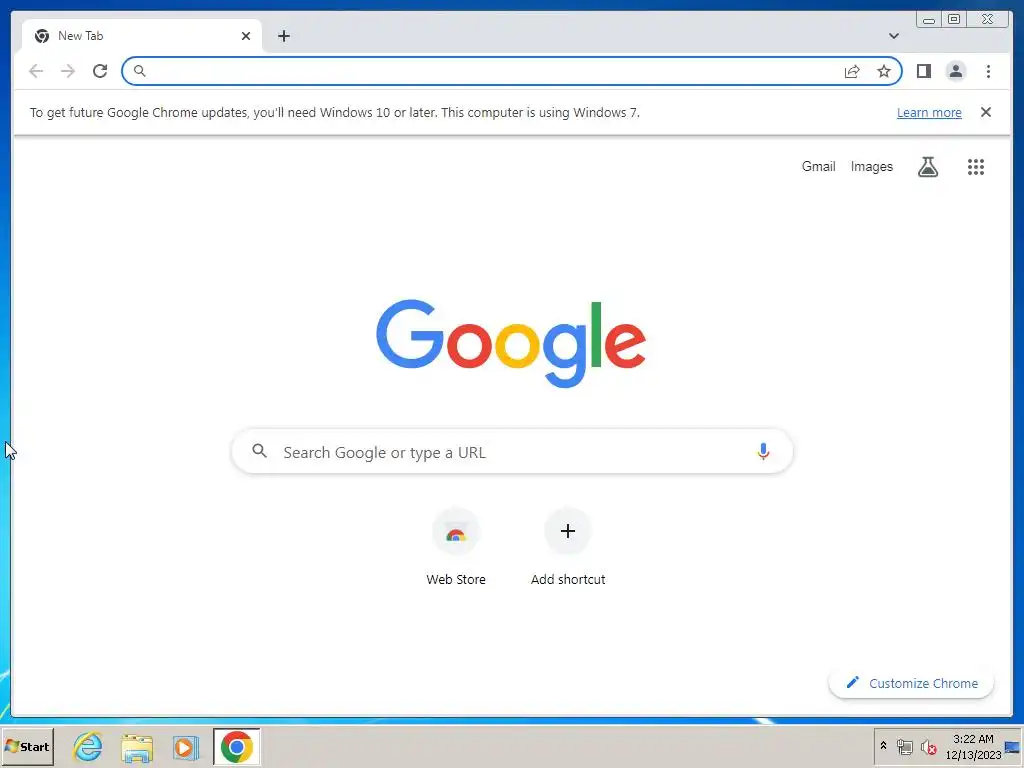
Task: Click the Show desktop tray icon
Action: tap(1012, 747)
